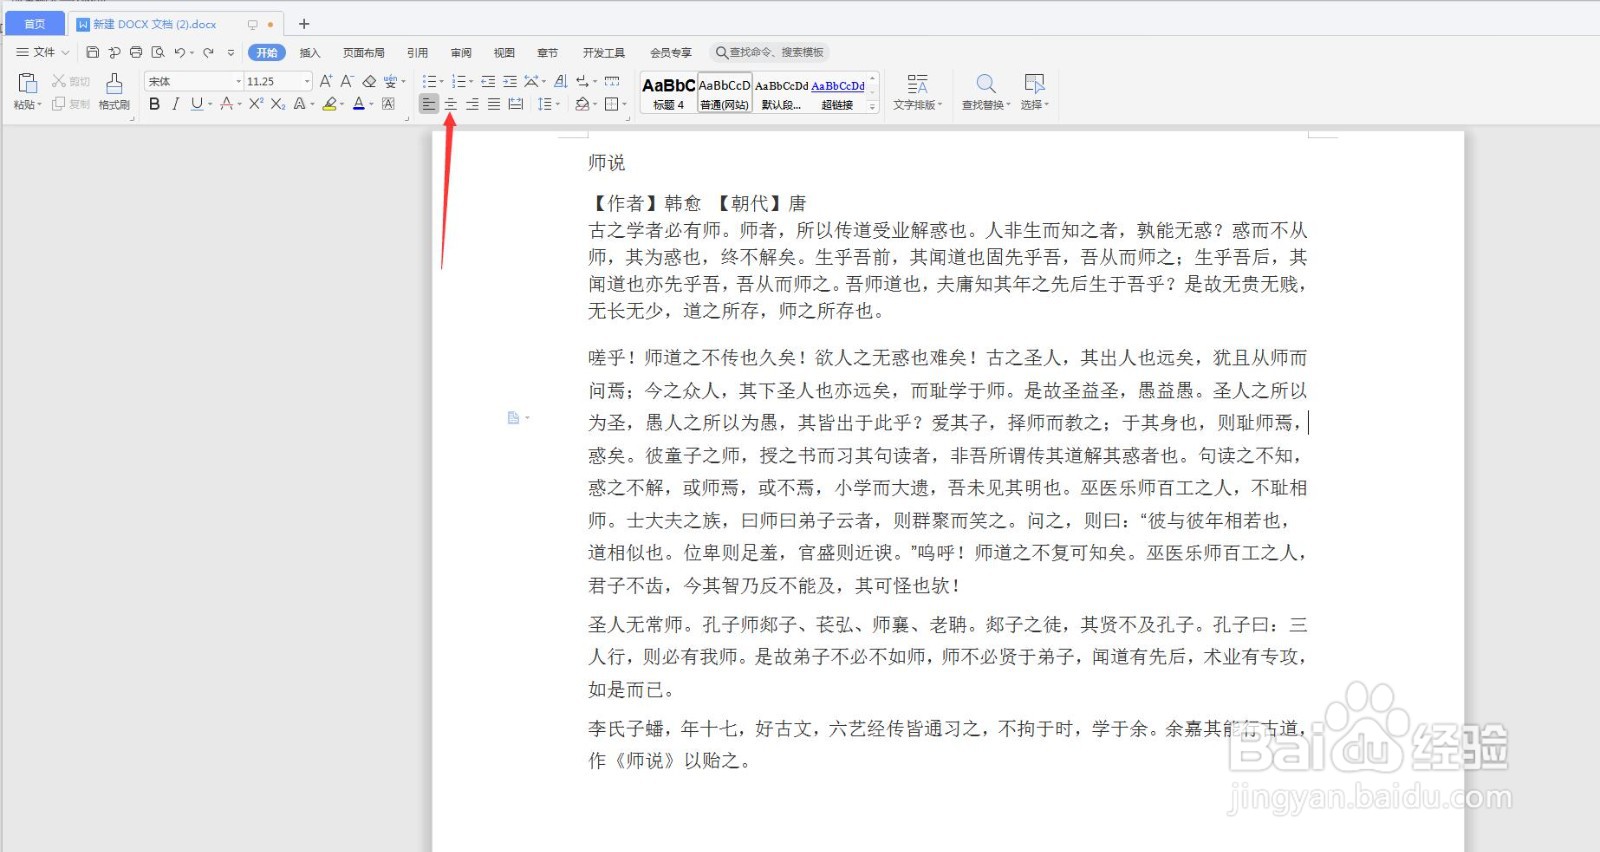Click the Paste clipboard icon
The height and width of the screenshot is (852, 1600).
point(27,83)
